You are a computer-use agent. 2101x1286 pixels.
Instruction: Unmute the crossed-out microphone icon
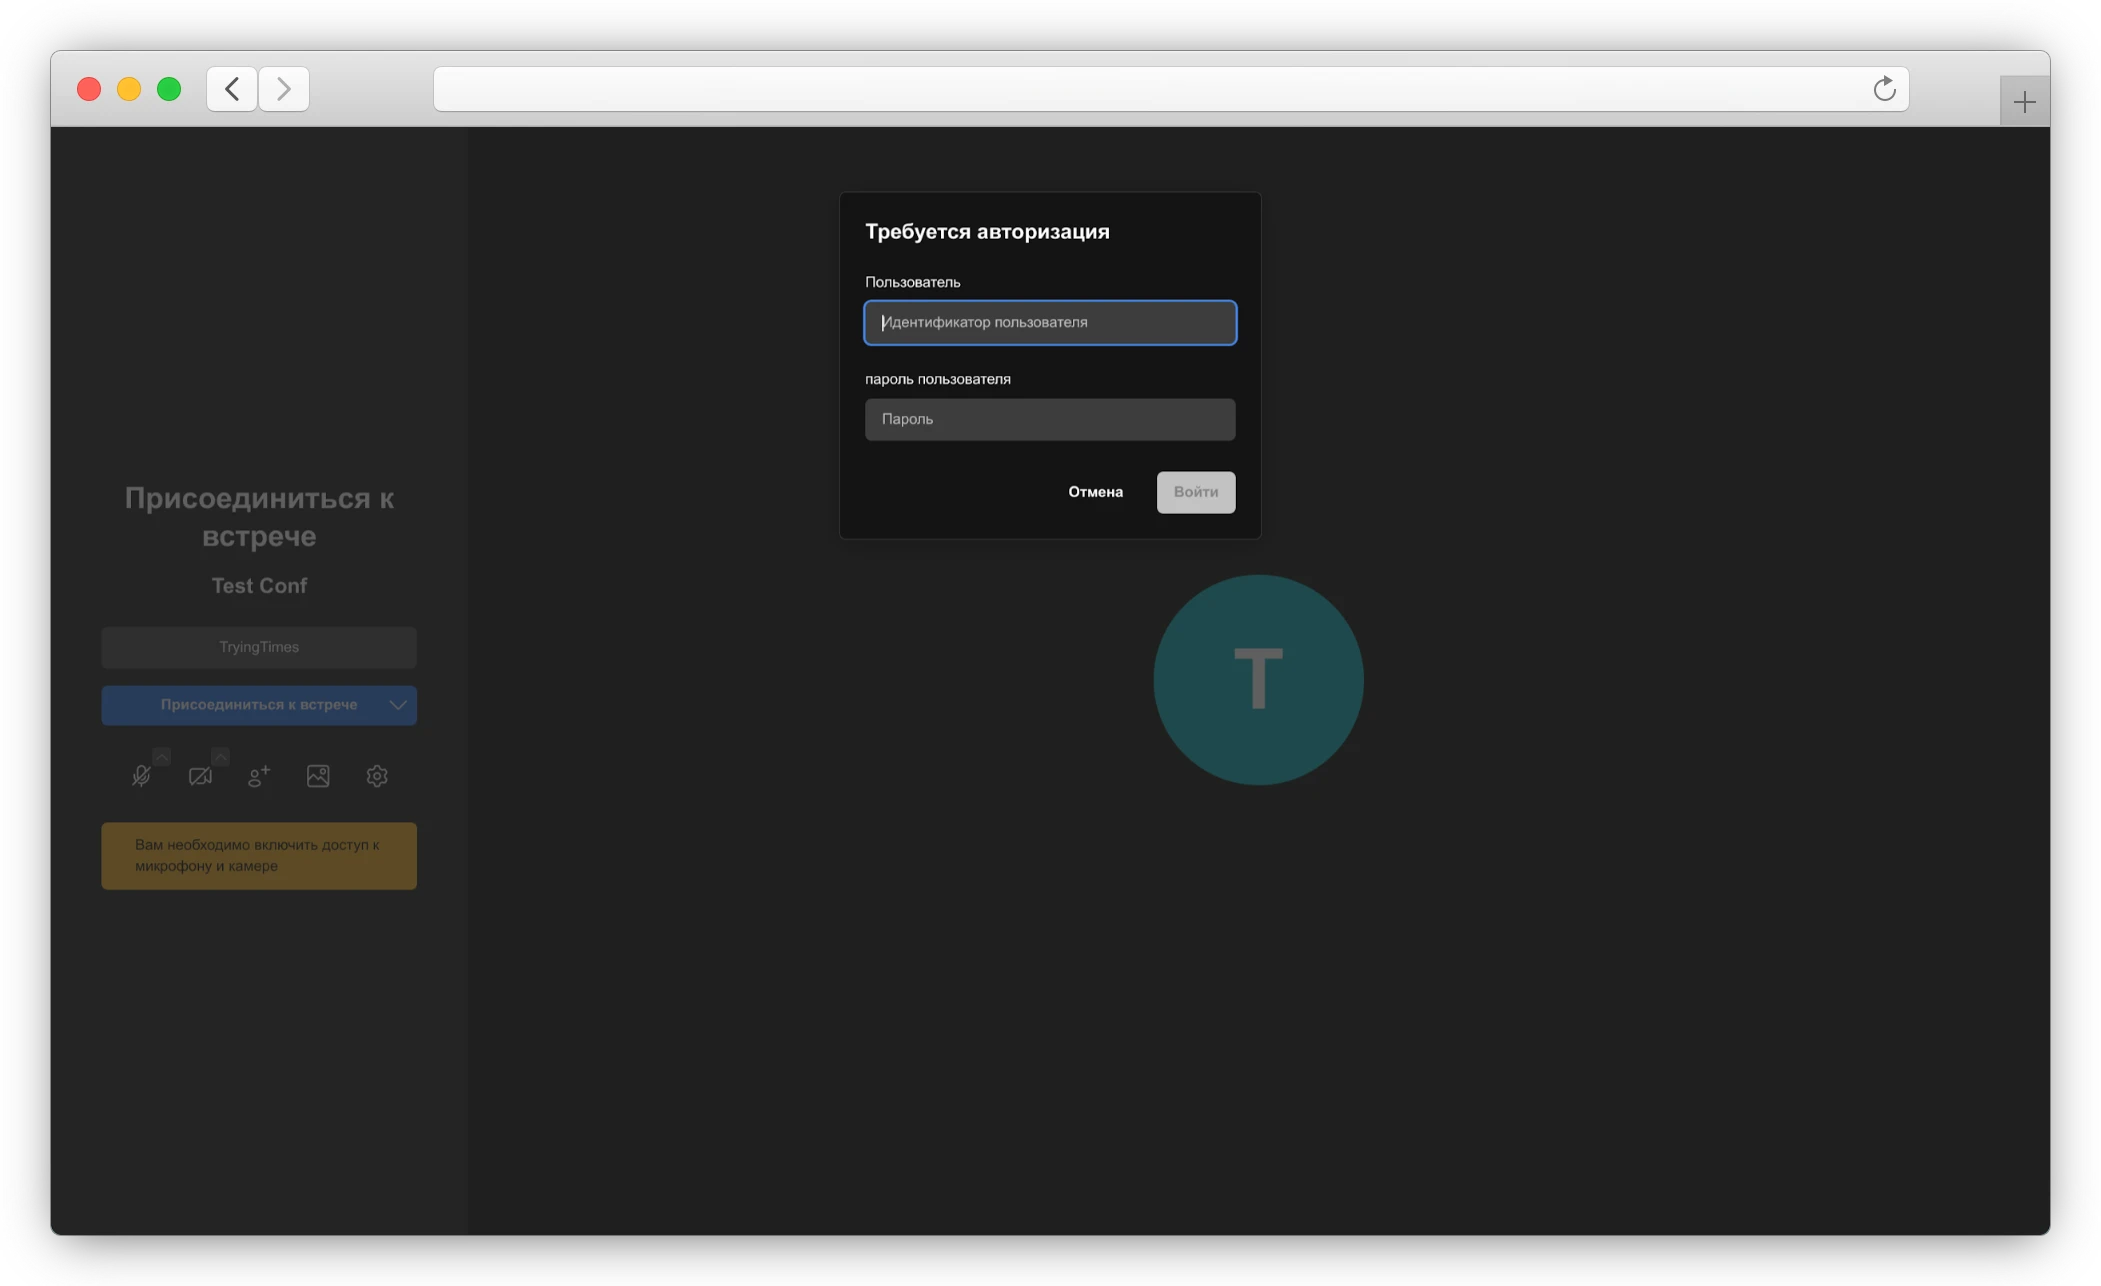141,776
